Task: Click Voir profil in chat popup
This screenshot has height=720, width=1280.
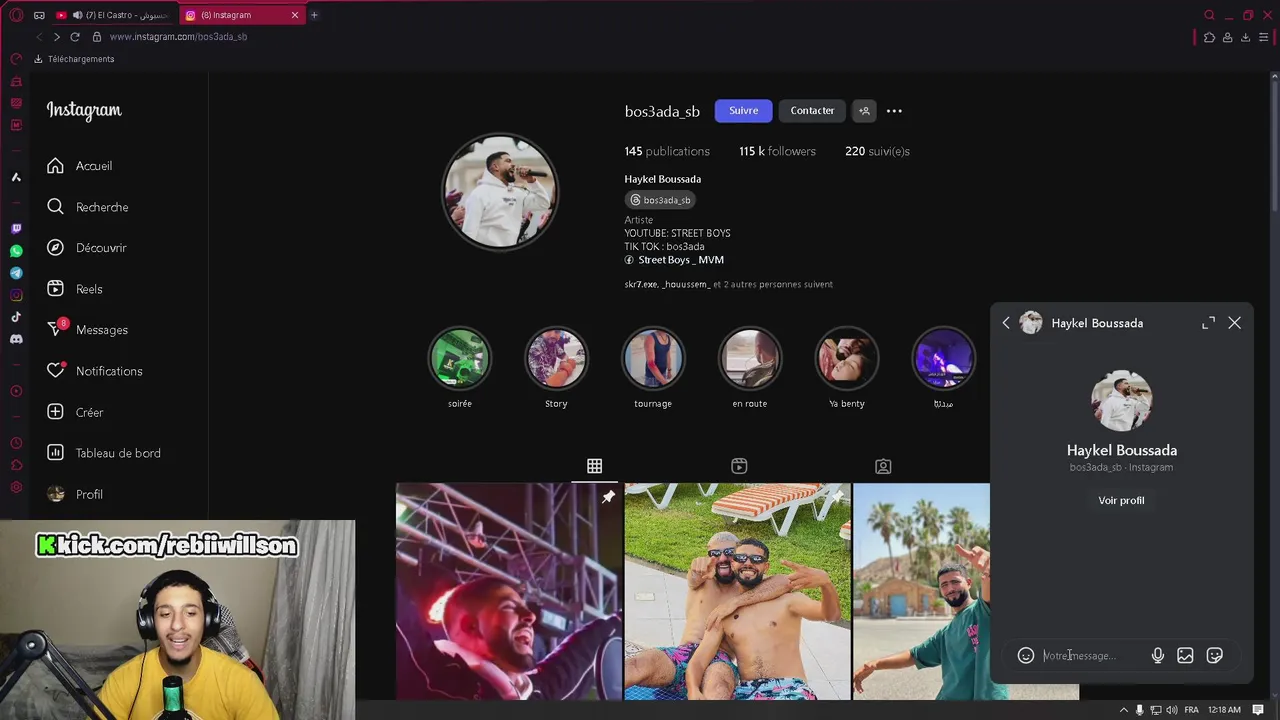Action: pos(1121,500)
